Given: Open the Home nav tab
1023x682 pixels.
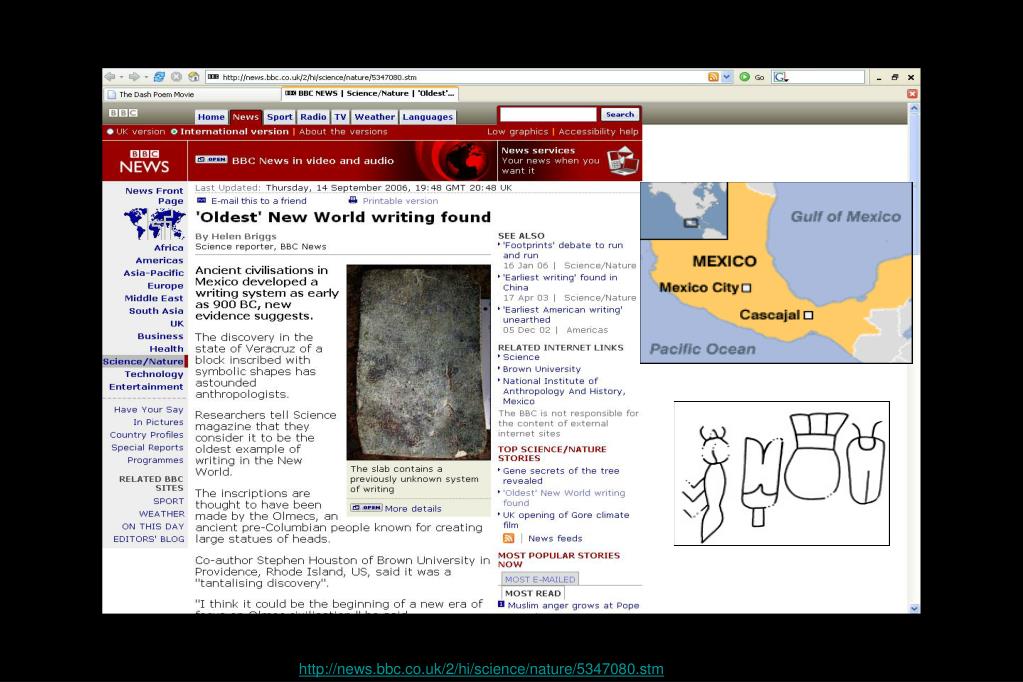Looking at the screenshot, I should pyautogui.click(x=211, y=117).
